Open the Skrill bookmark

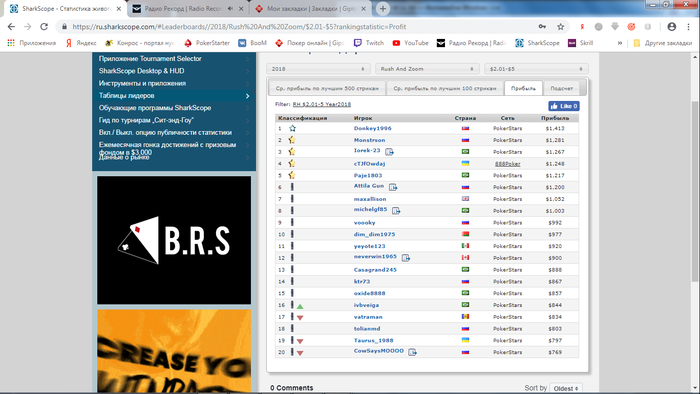[x=580, y=43]
